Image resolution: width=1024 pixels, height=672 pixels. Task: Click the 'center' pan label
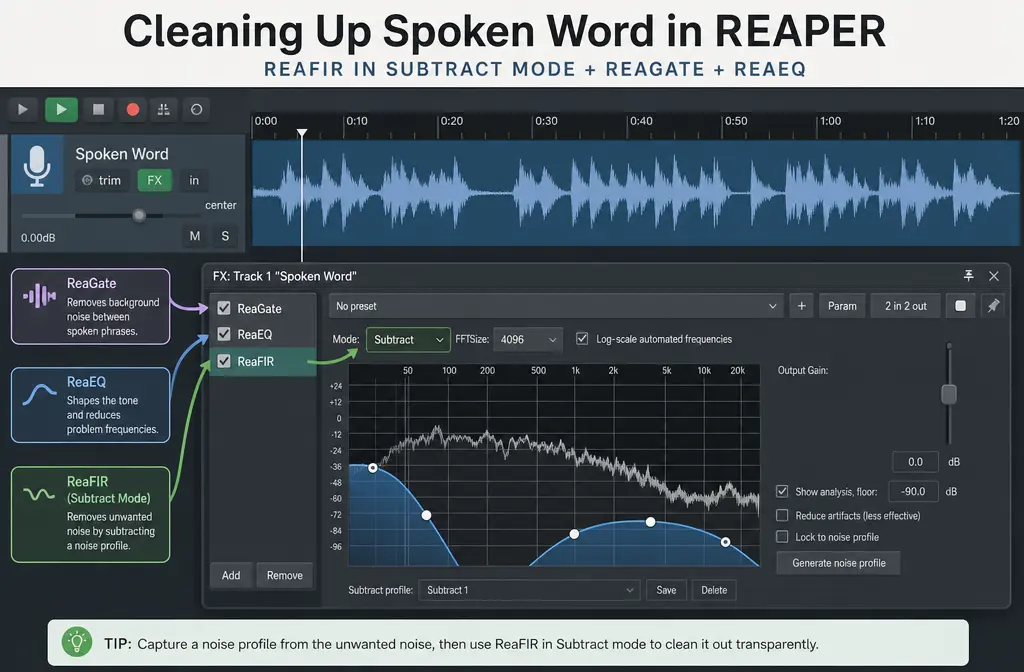[221, 205]
